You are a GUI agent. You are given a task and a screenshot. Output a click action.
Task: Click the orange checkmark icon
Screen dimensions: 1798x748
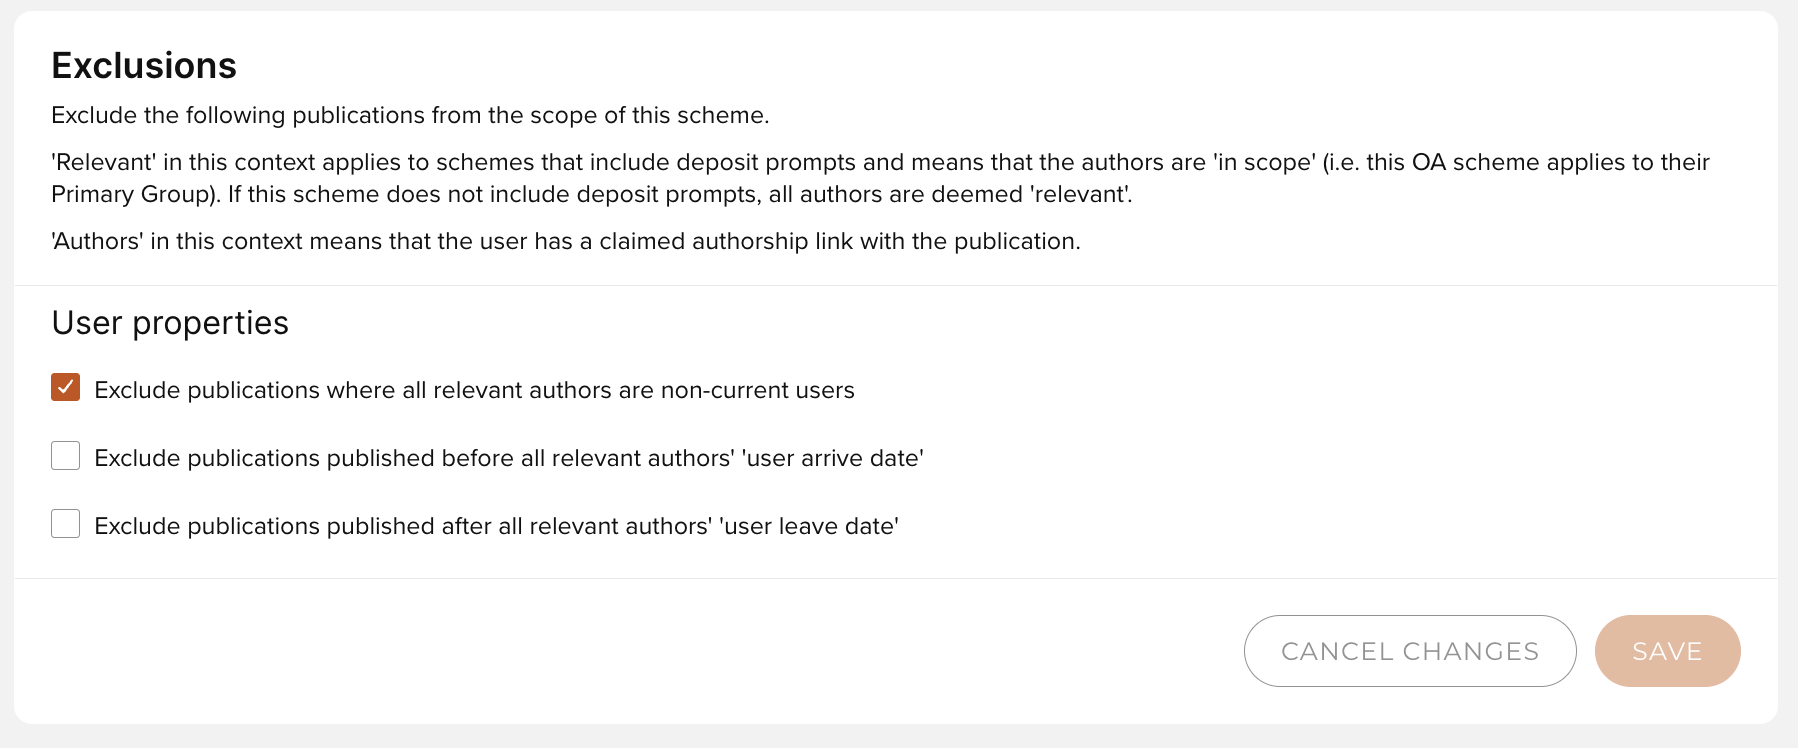pos(66,388)
